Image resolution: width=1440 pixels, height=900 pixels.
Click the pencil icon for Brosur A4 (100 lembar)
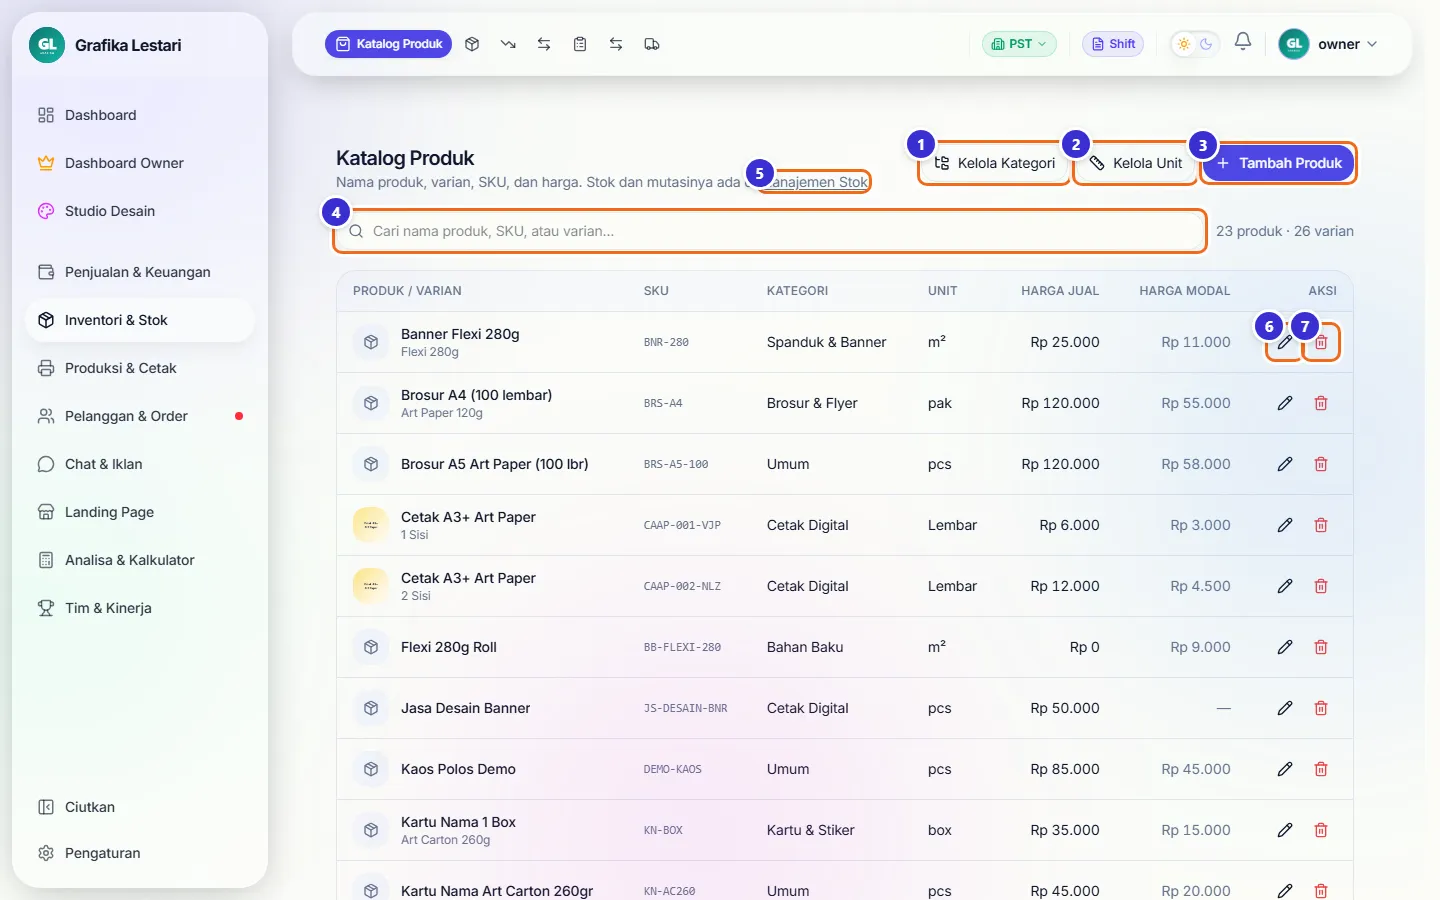[x=1285, y=403]
